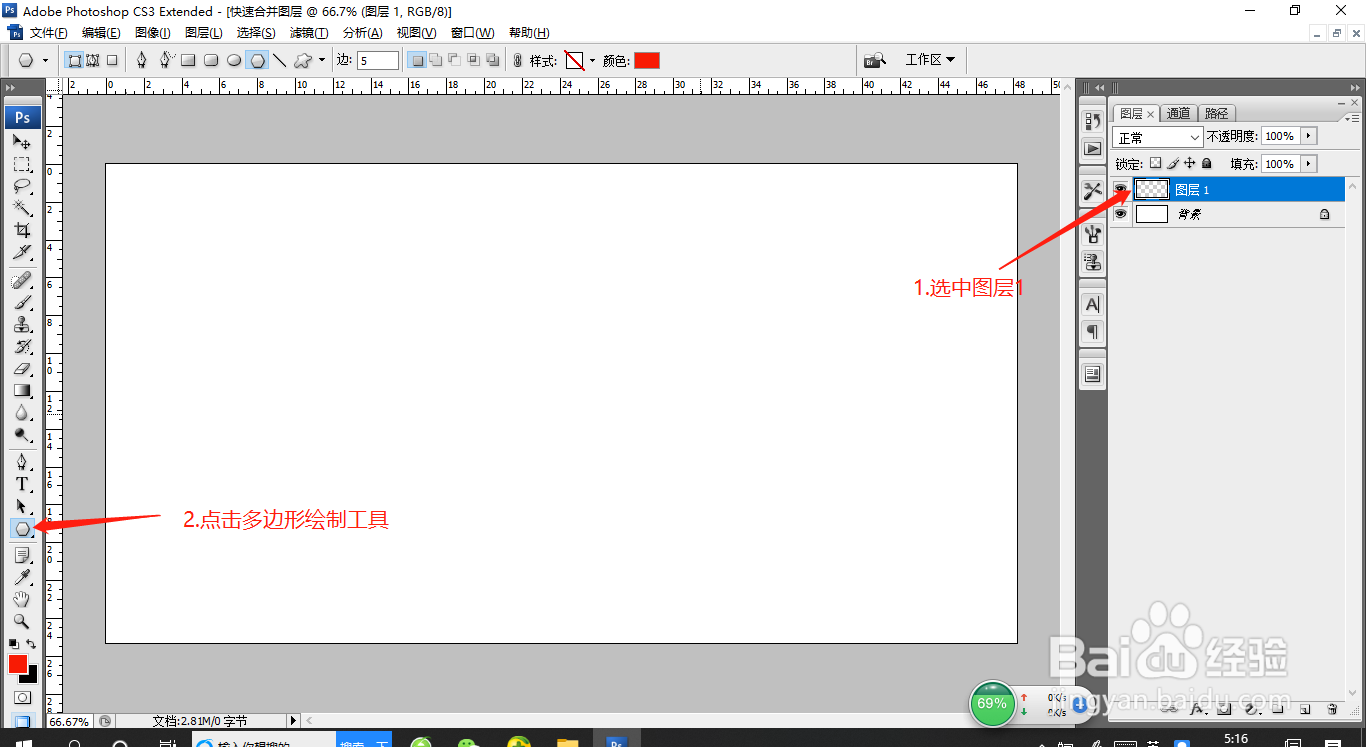This screenshot has width=1366, height=747.
Task: Select the Blur tool
Action: click(x=22, y=413)
